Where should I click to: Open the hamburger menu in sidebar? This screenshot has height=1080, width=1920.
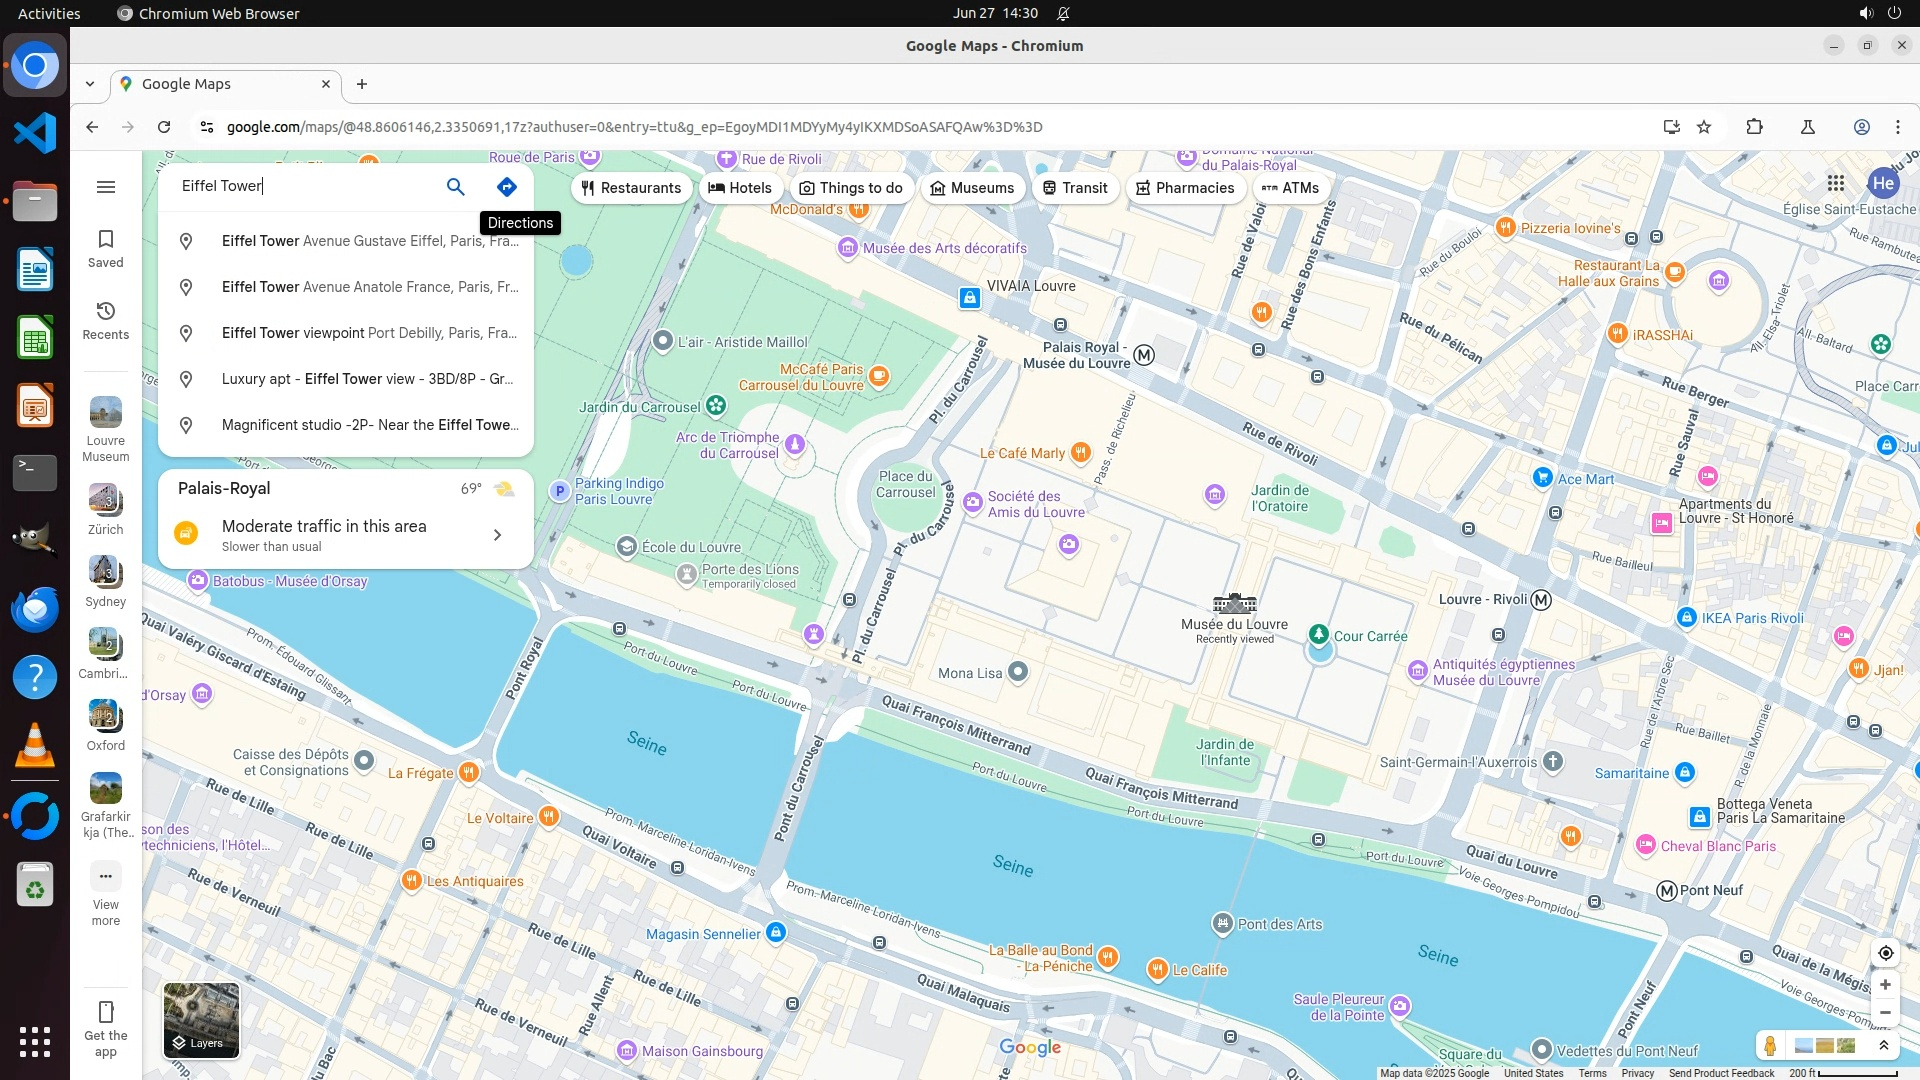pyautogui.click(x=106, y=187)
